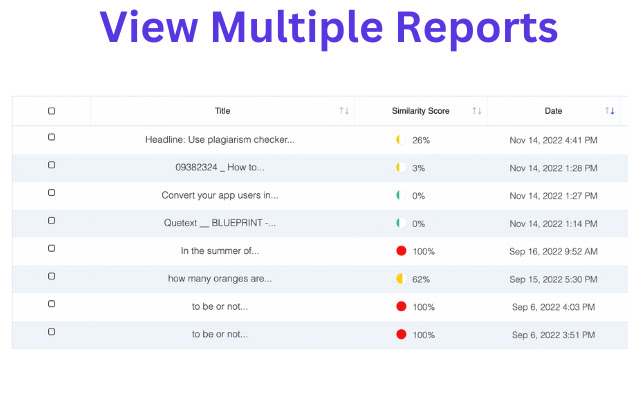
Task: Click the Similarity Score column header label
Action: pyautogui.click(x=418, y=111)
